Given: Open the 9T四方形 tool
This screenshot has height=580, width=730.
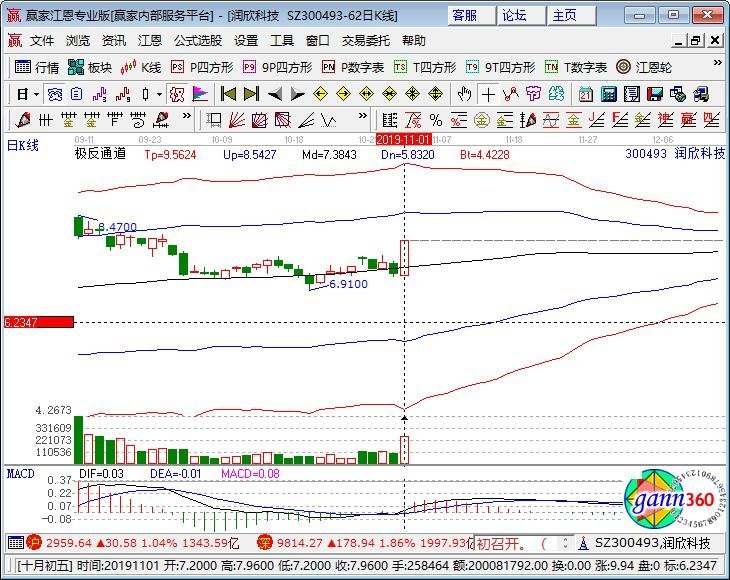Looking at the screenshot, I should (500, 67).
